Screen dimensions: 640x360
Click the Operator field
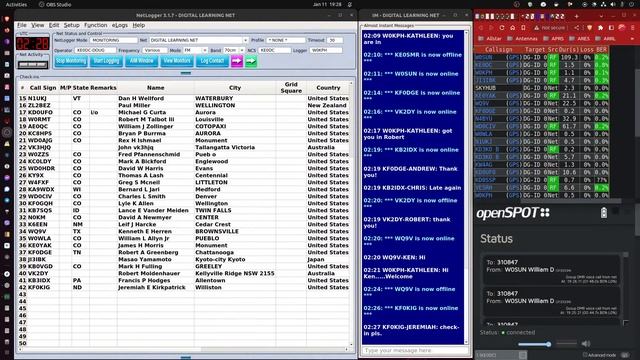coord(95,50)
